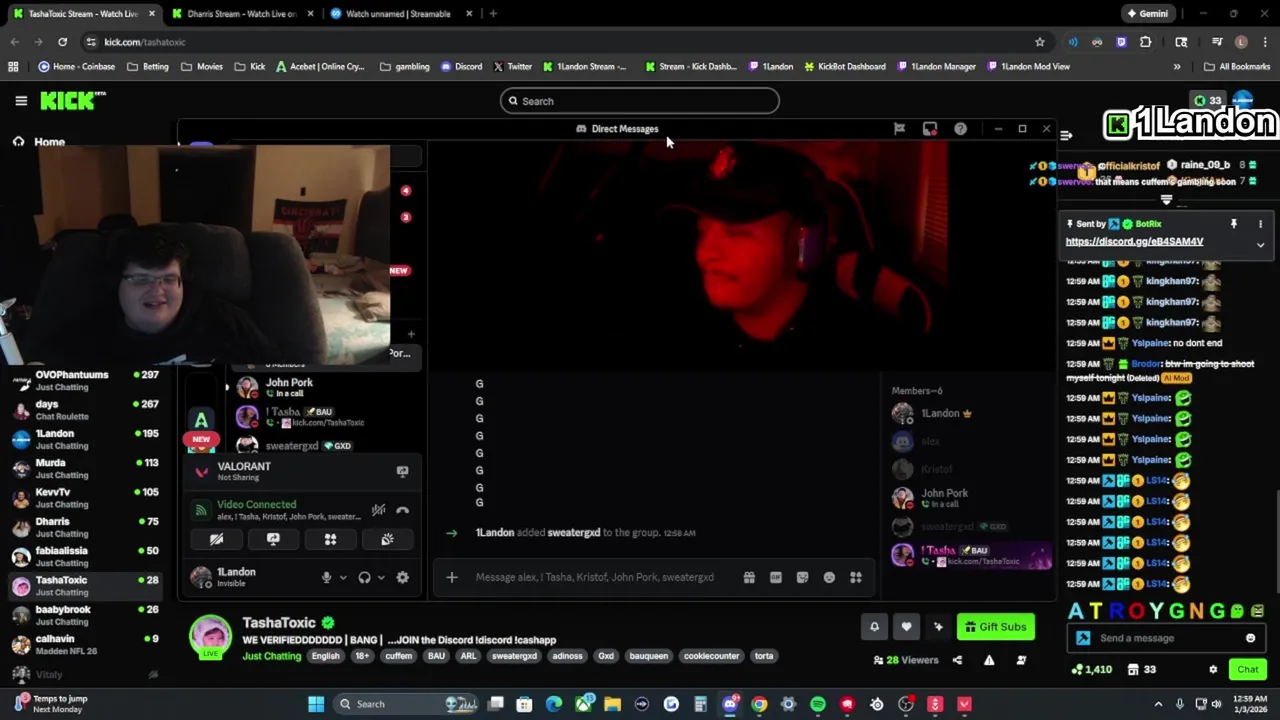Open Discord activities launcher button

[330, 539]
